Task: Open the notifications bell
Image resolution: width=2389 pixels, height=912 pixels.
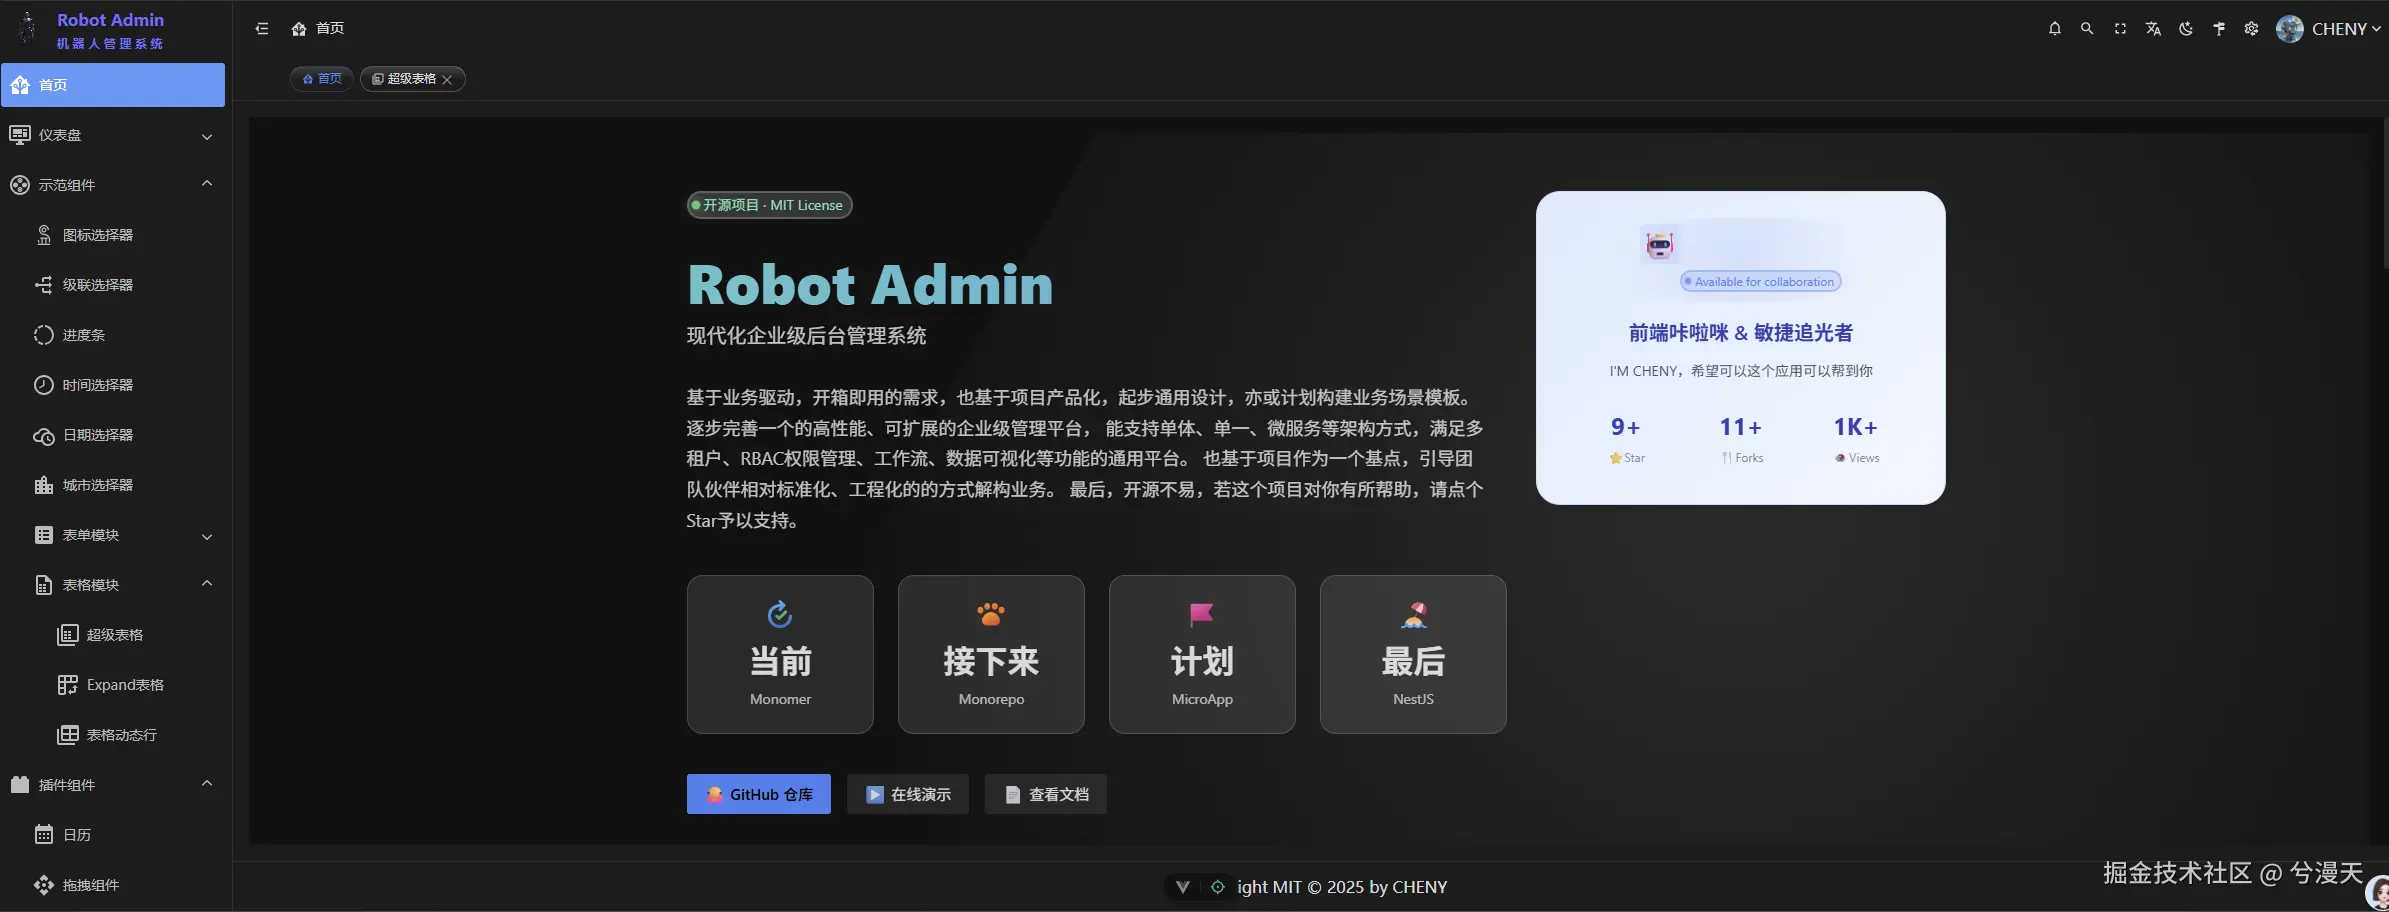Action: pyautogui.click(x=2054, y=29)
